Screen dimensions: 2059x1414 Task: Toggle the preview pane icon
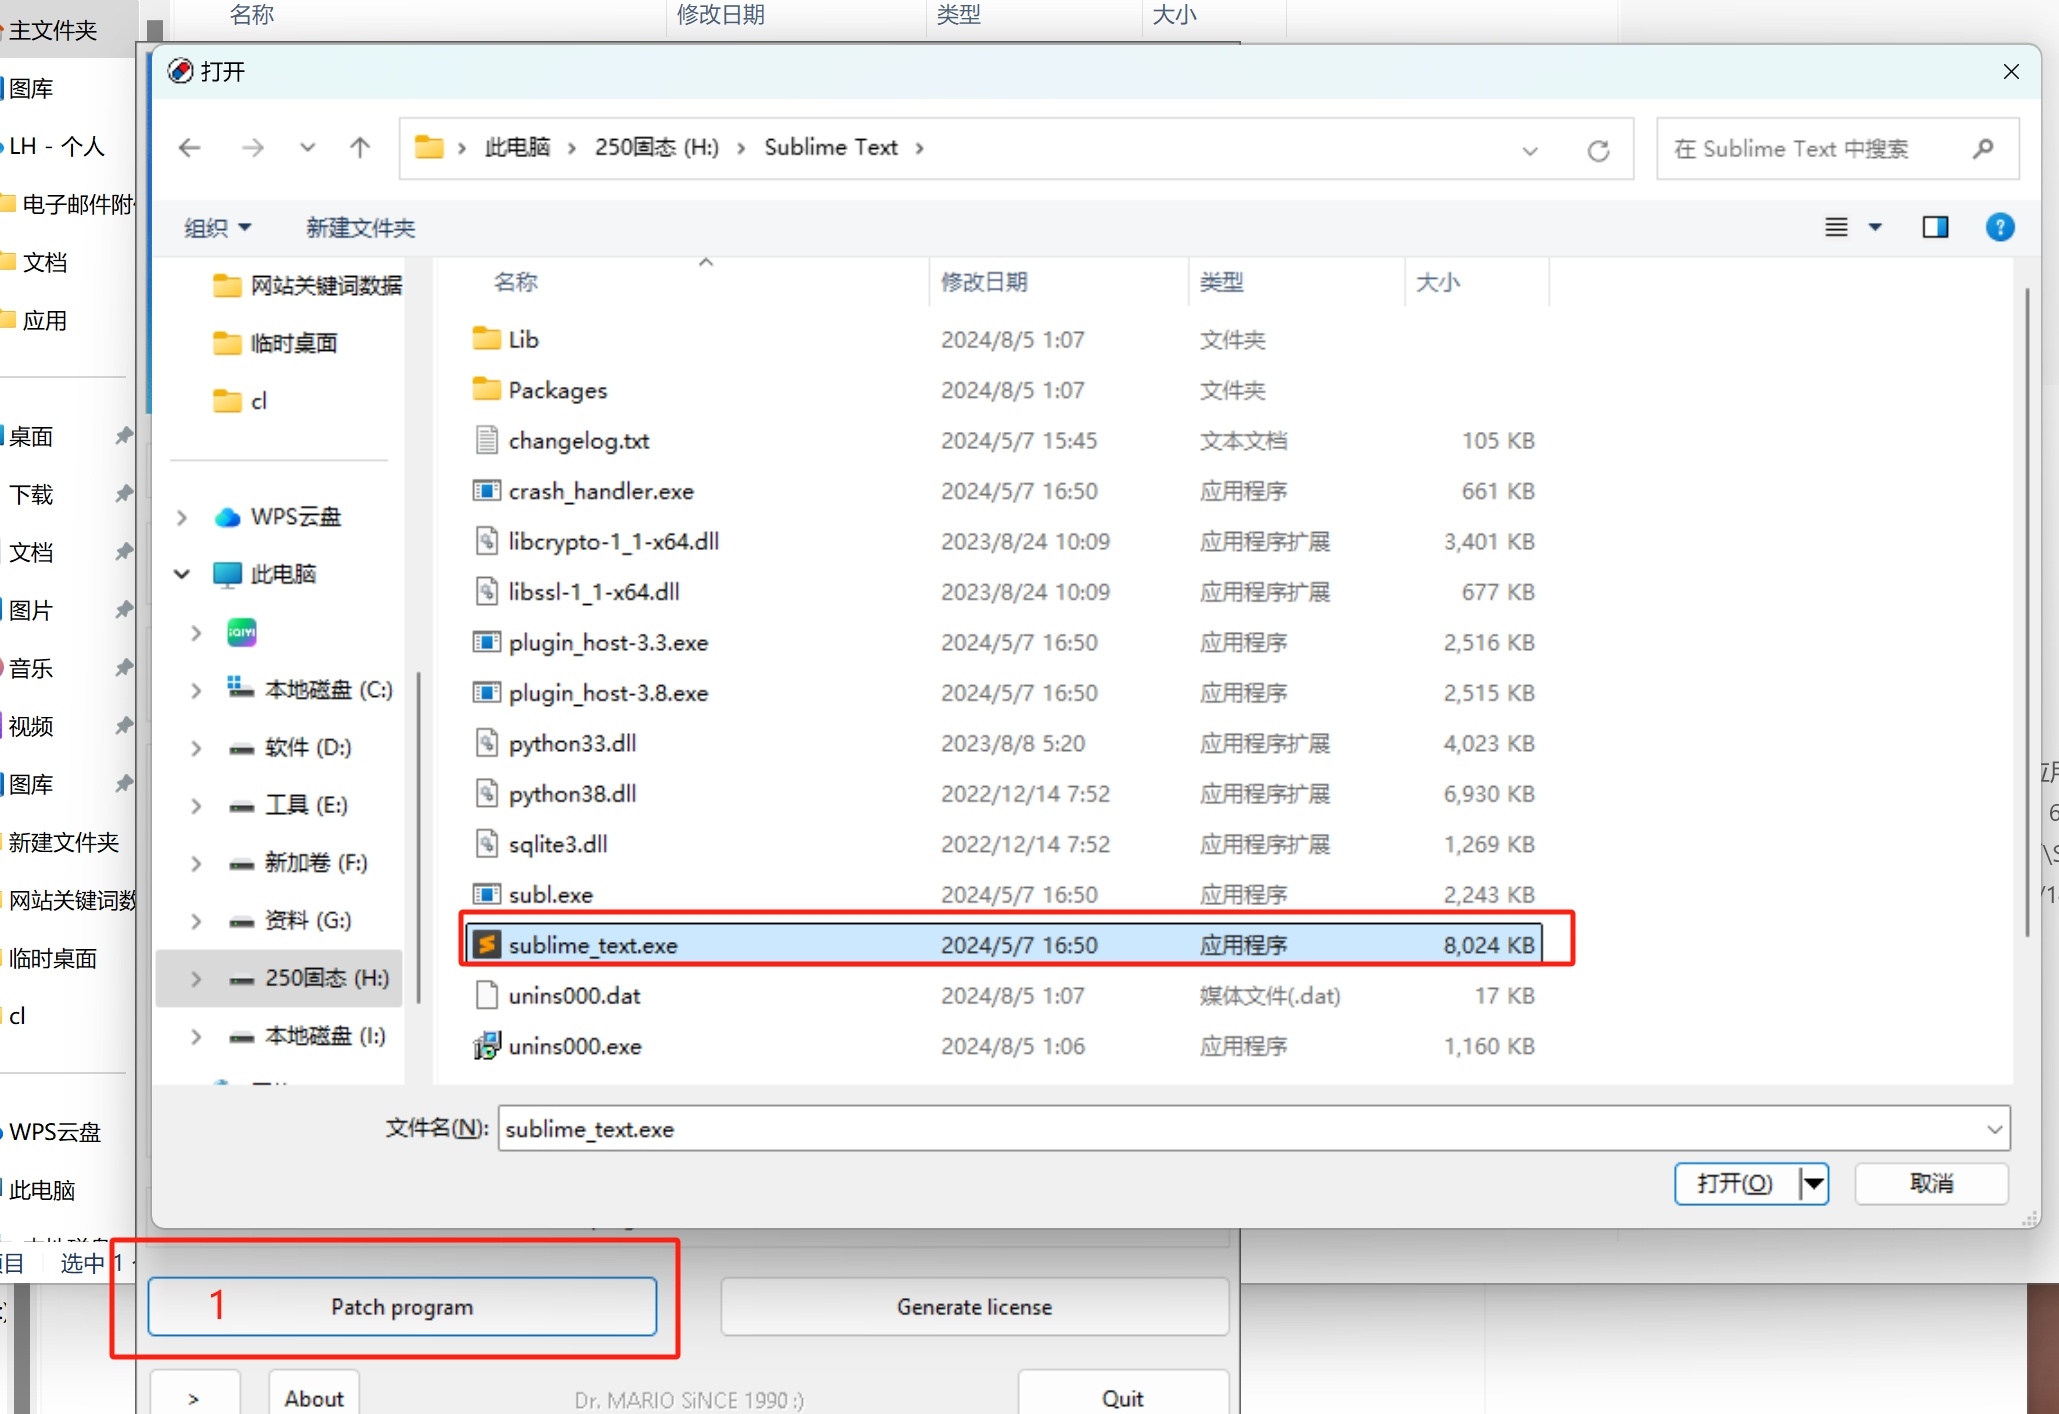(1935, 227)
